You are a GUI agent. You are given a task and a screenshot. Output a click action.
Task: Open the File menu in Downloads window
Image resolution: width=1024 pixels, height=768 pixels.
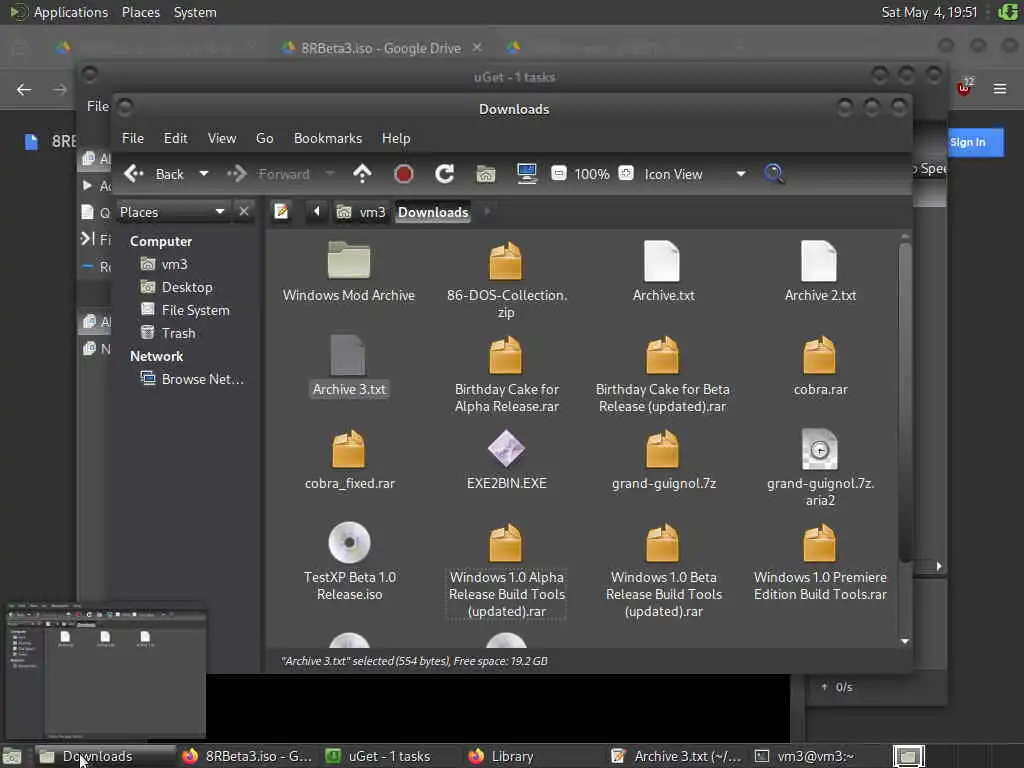pos(133,138)
